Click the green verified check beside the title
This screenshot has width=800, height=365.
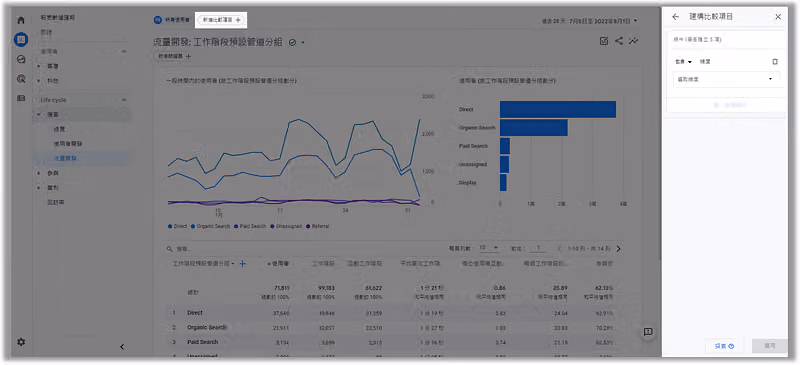point(292,43)
